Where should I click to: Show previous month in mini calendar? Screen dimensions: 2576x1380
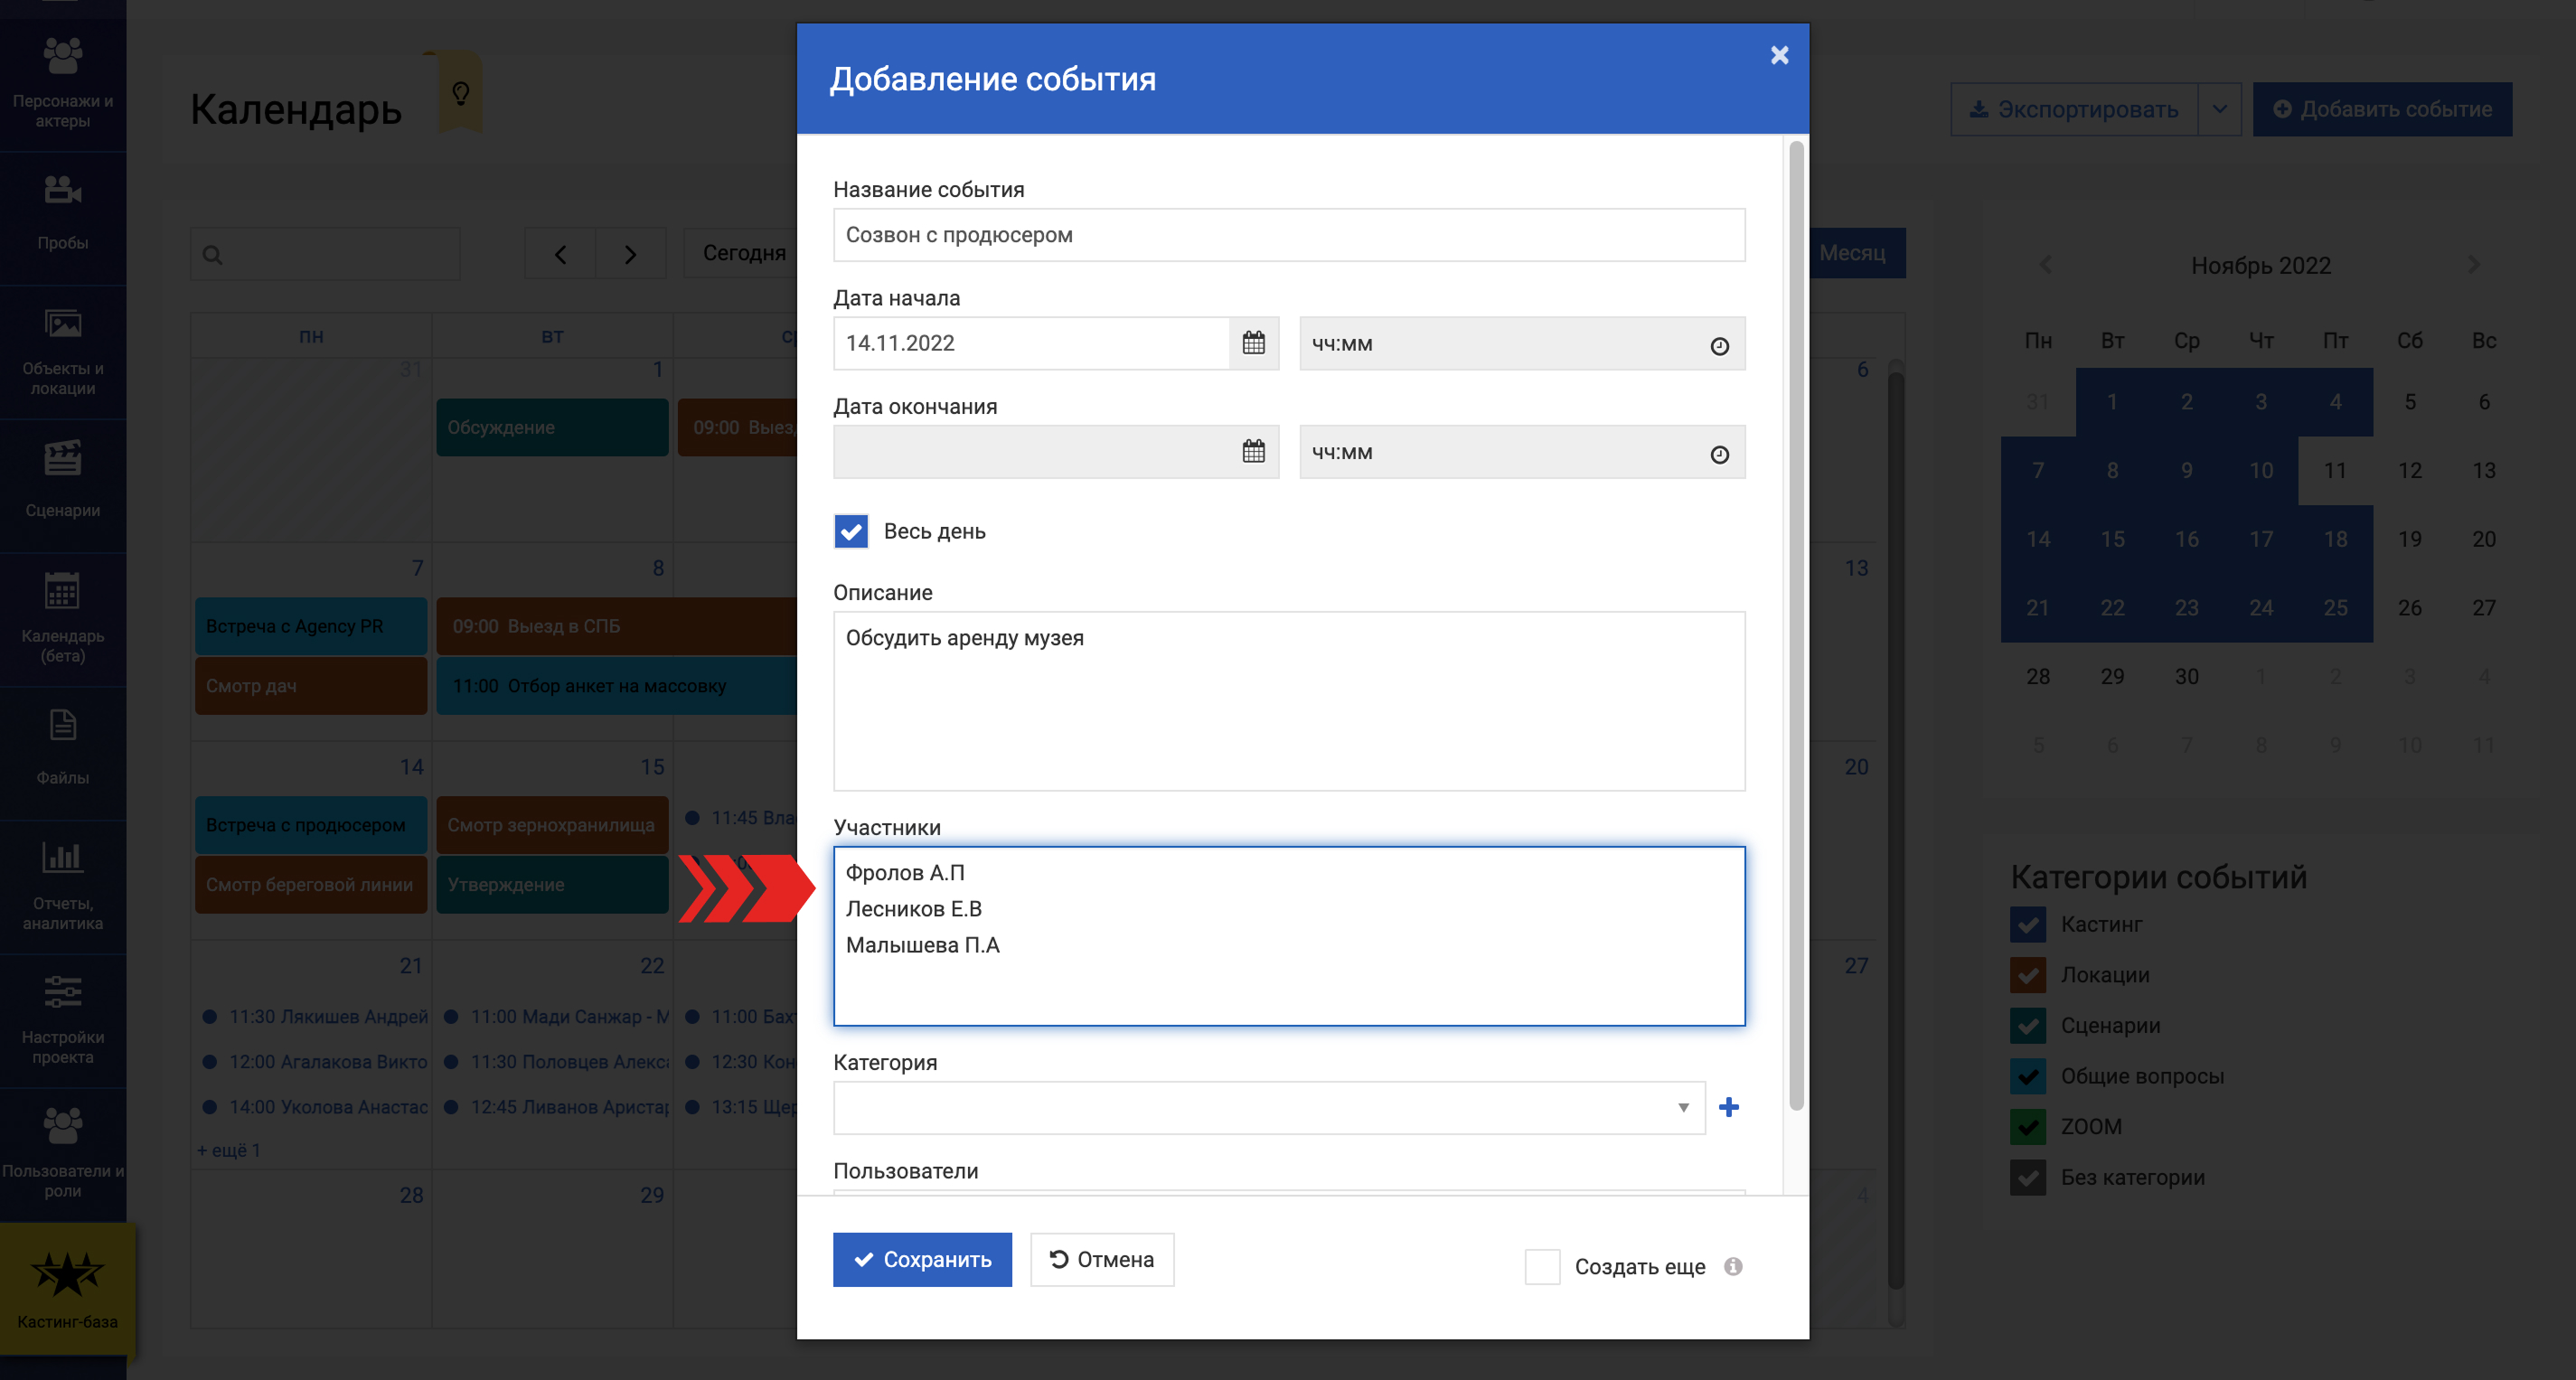point(2045,265)
